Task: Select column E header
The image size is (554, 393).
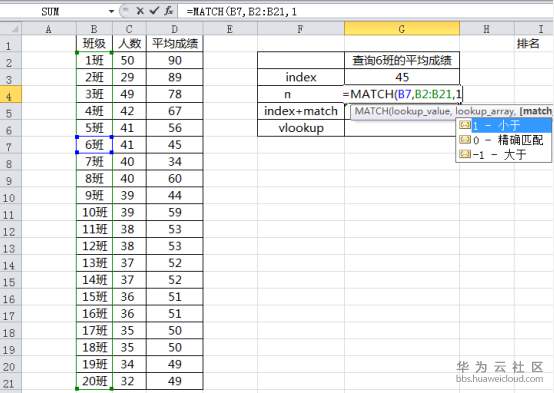Action: [x=230, y=29]
